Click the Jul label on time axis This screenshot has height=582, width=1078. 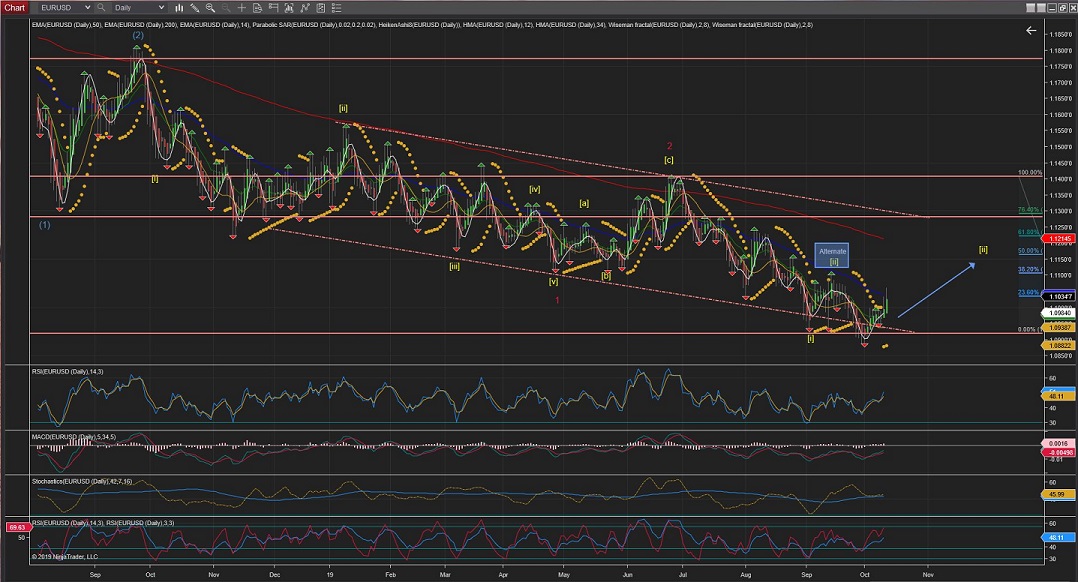coord(683,574)
